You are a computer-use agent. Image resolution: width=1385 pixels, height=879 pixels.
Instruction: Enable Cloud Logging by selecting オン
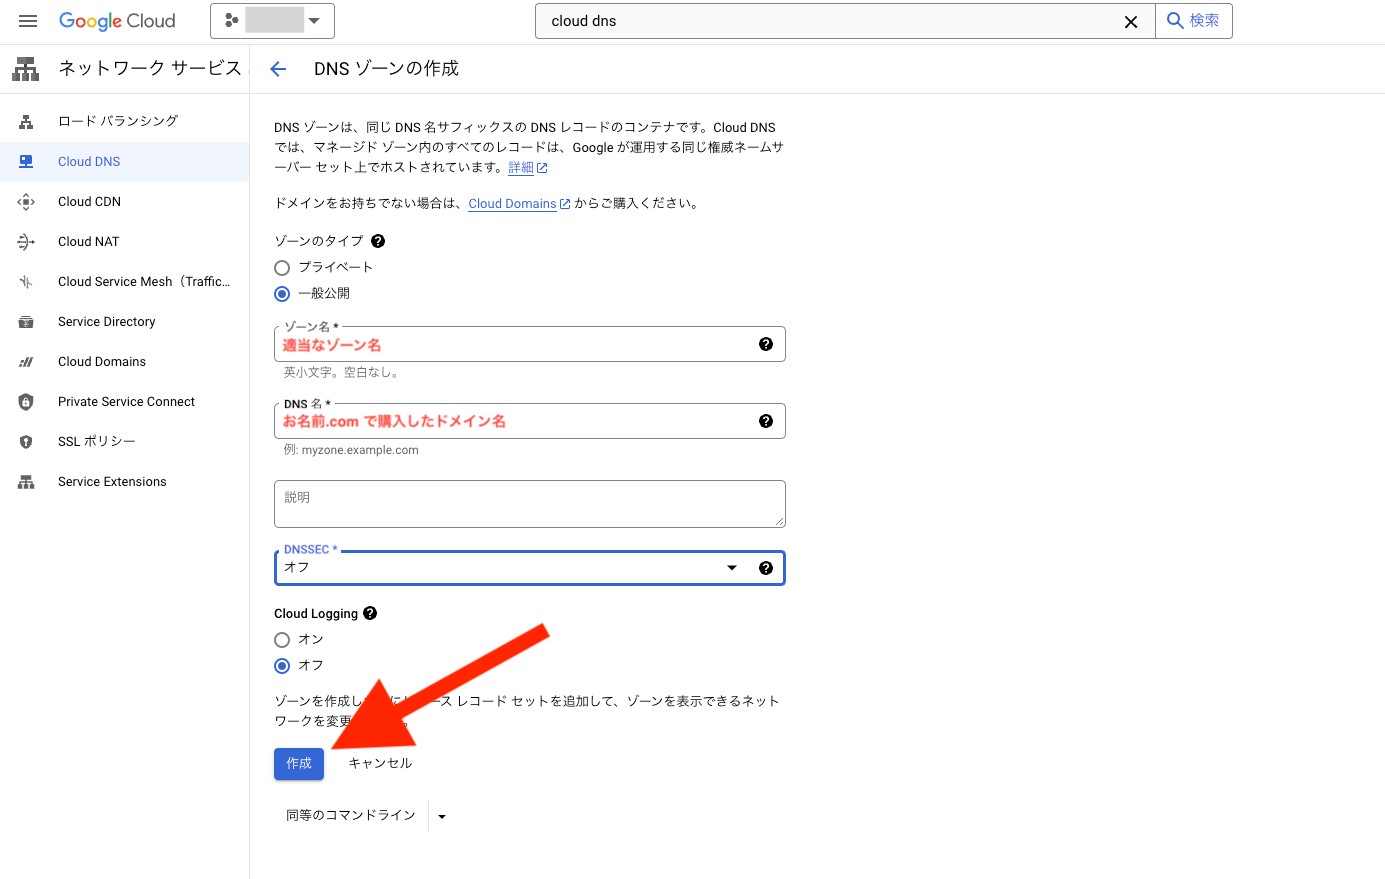[282, 639]
